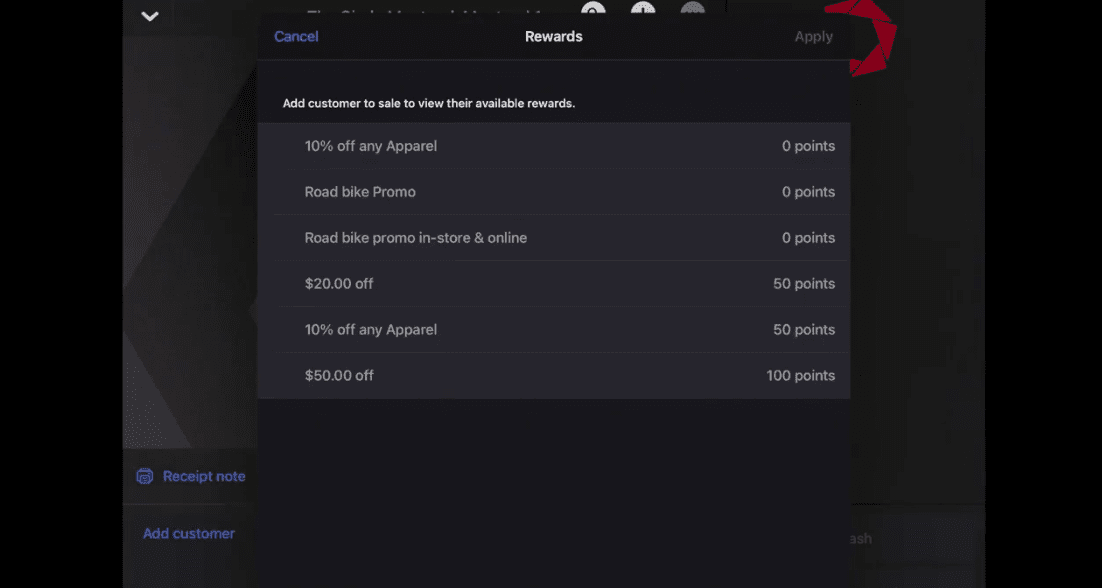The width and height of the screenshot is (1102, 588).
Task: Click the receipt note printer icon
Action: pos(145,476)
